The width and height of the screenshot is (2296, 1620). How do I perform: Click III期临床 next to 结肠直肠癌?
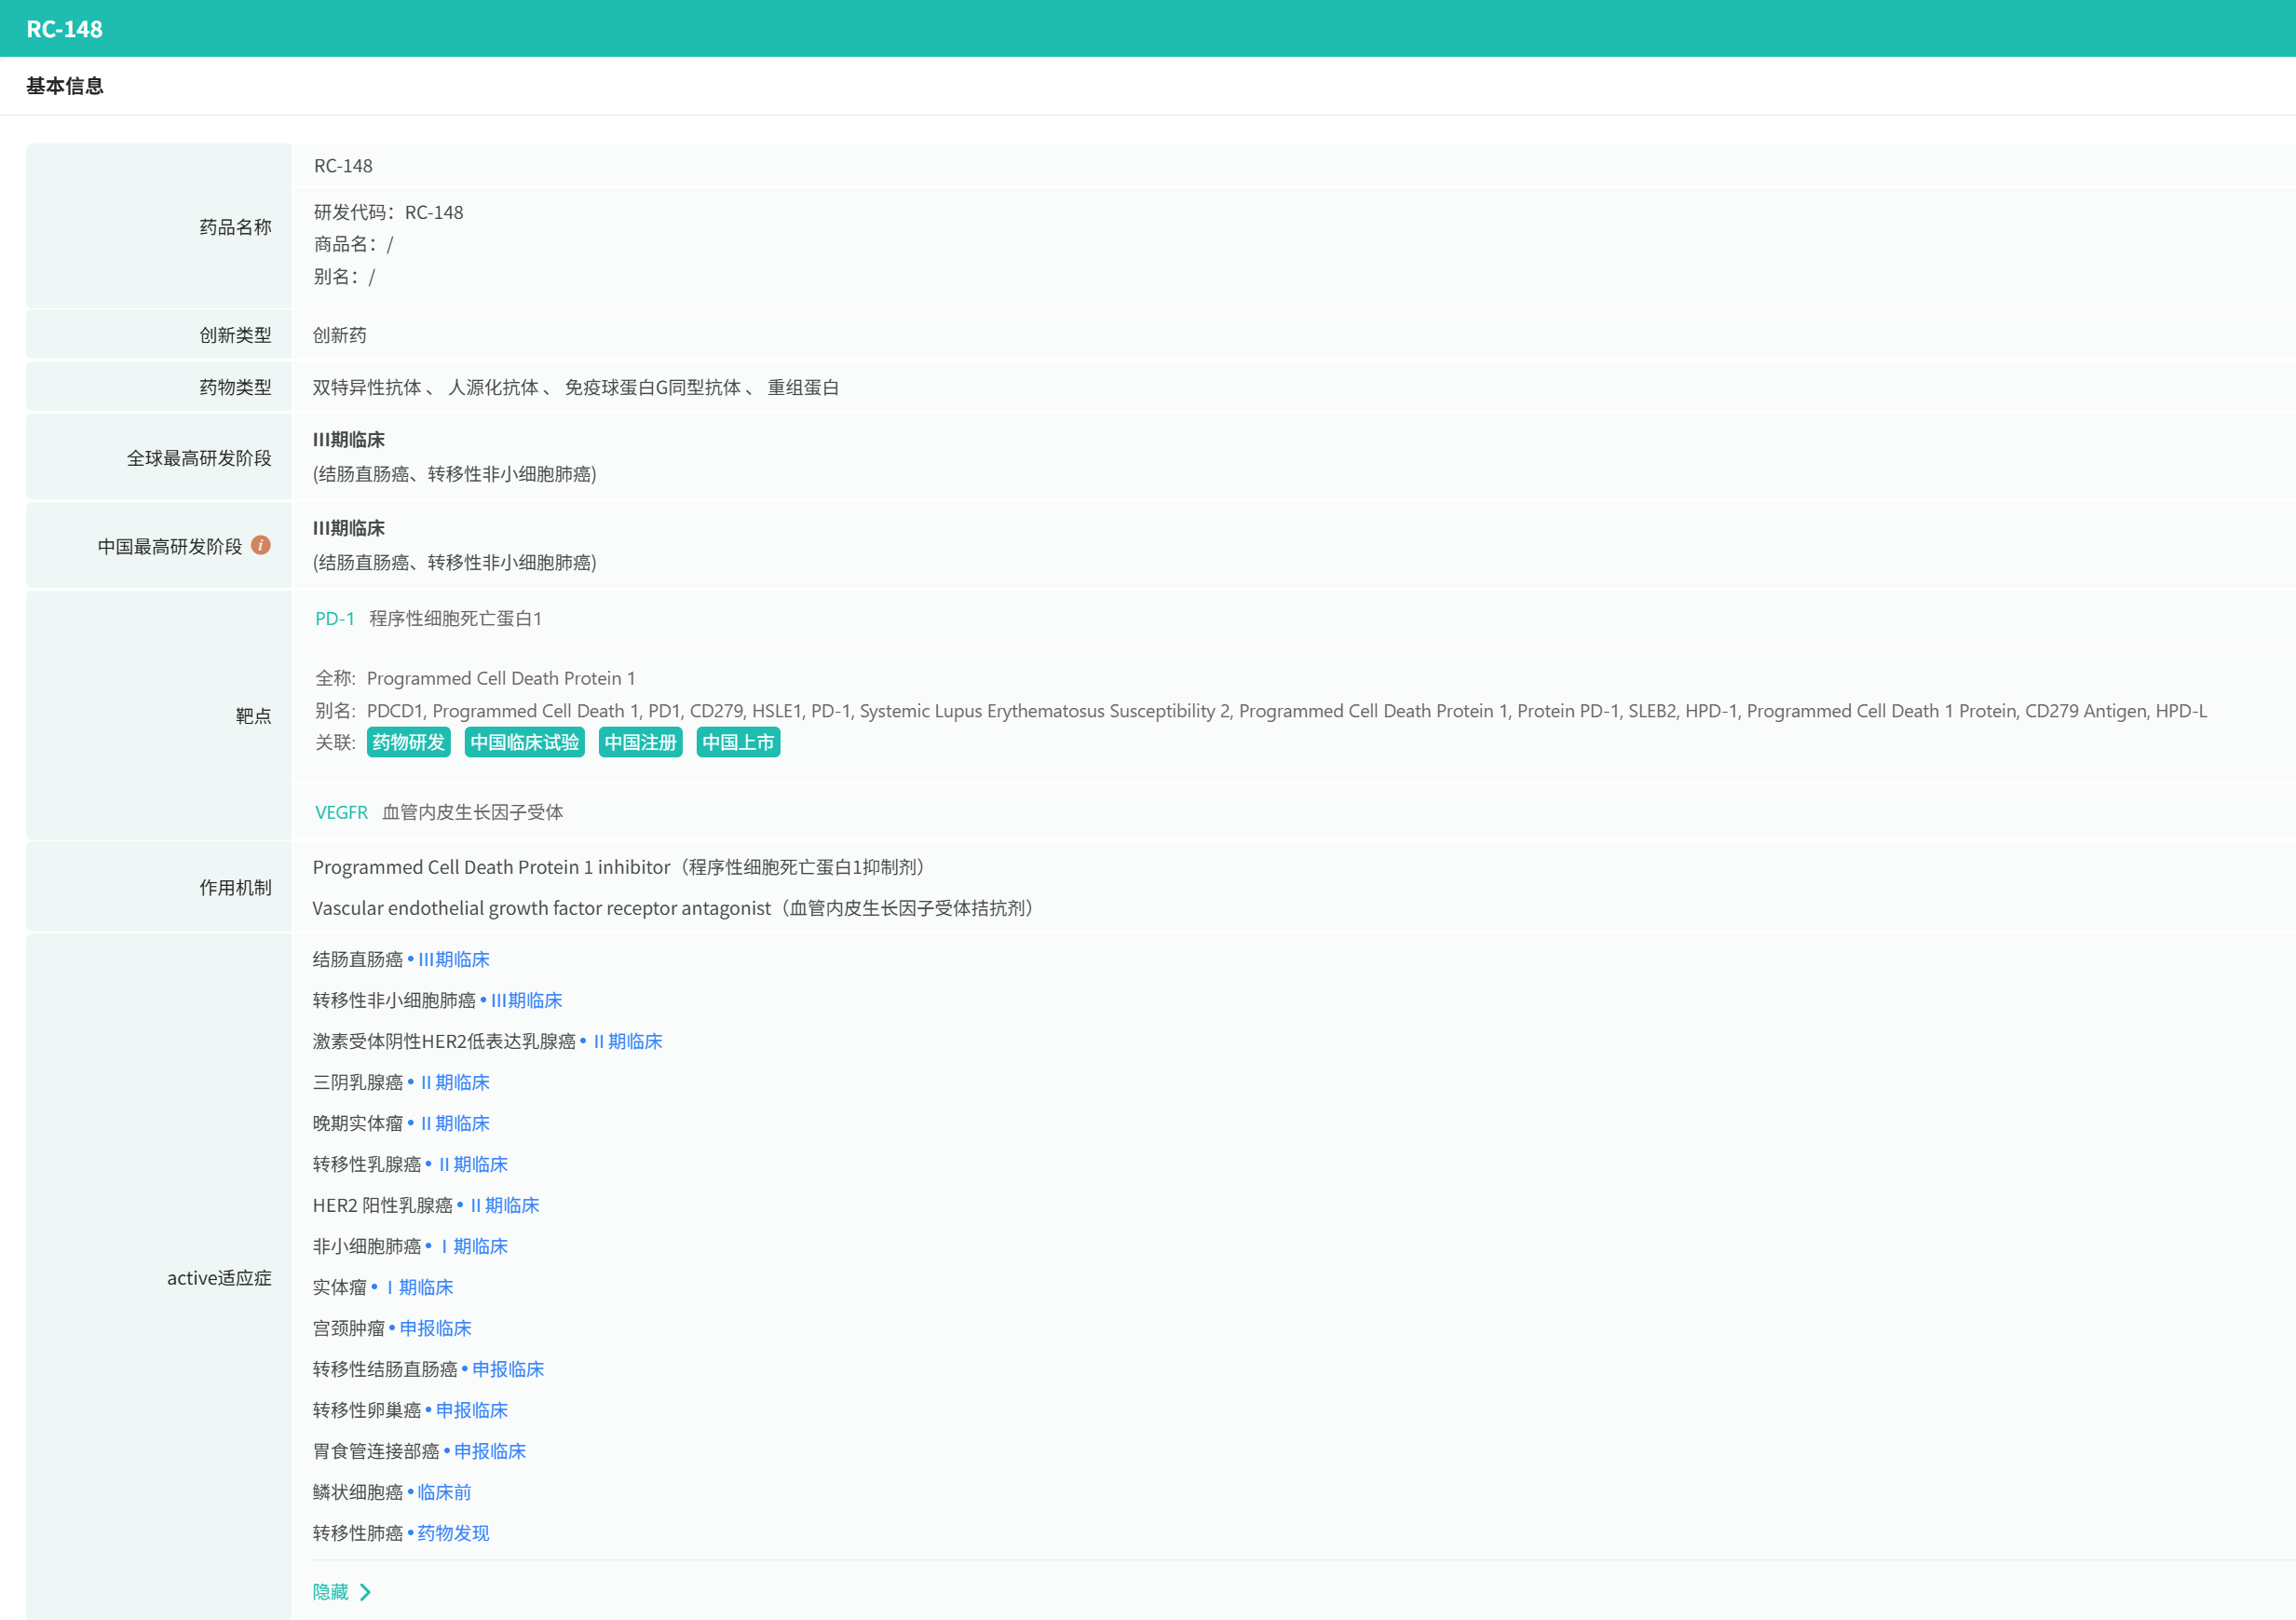pos(453,959)
